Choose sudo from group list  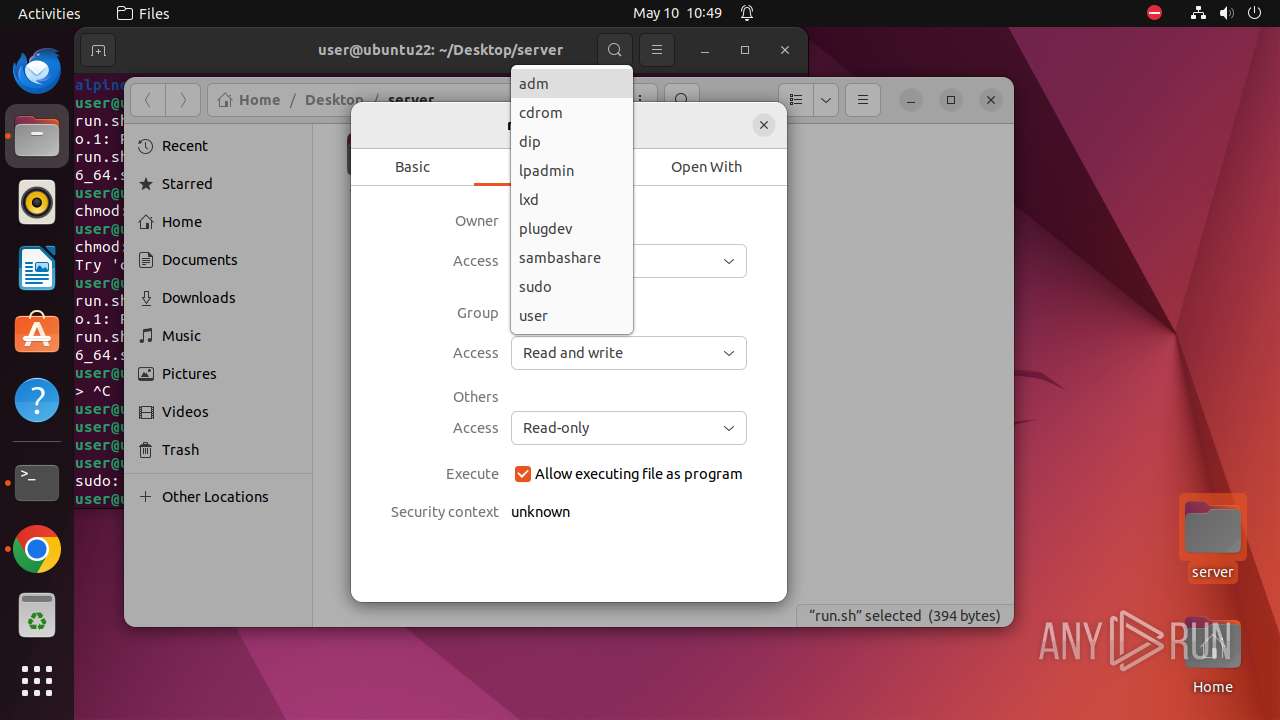[572, 287]
